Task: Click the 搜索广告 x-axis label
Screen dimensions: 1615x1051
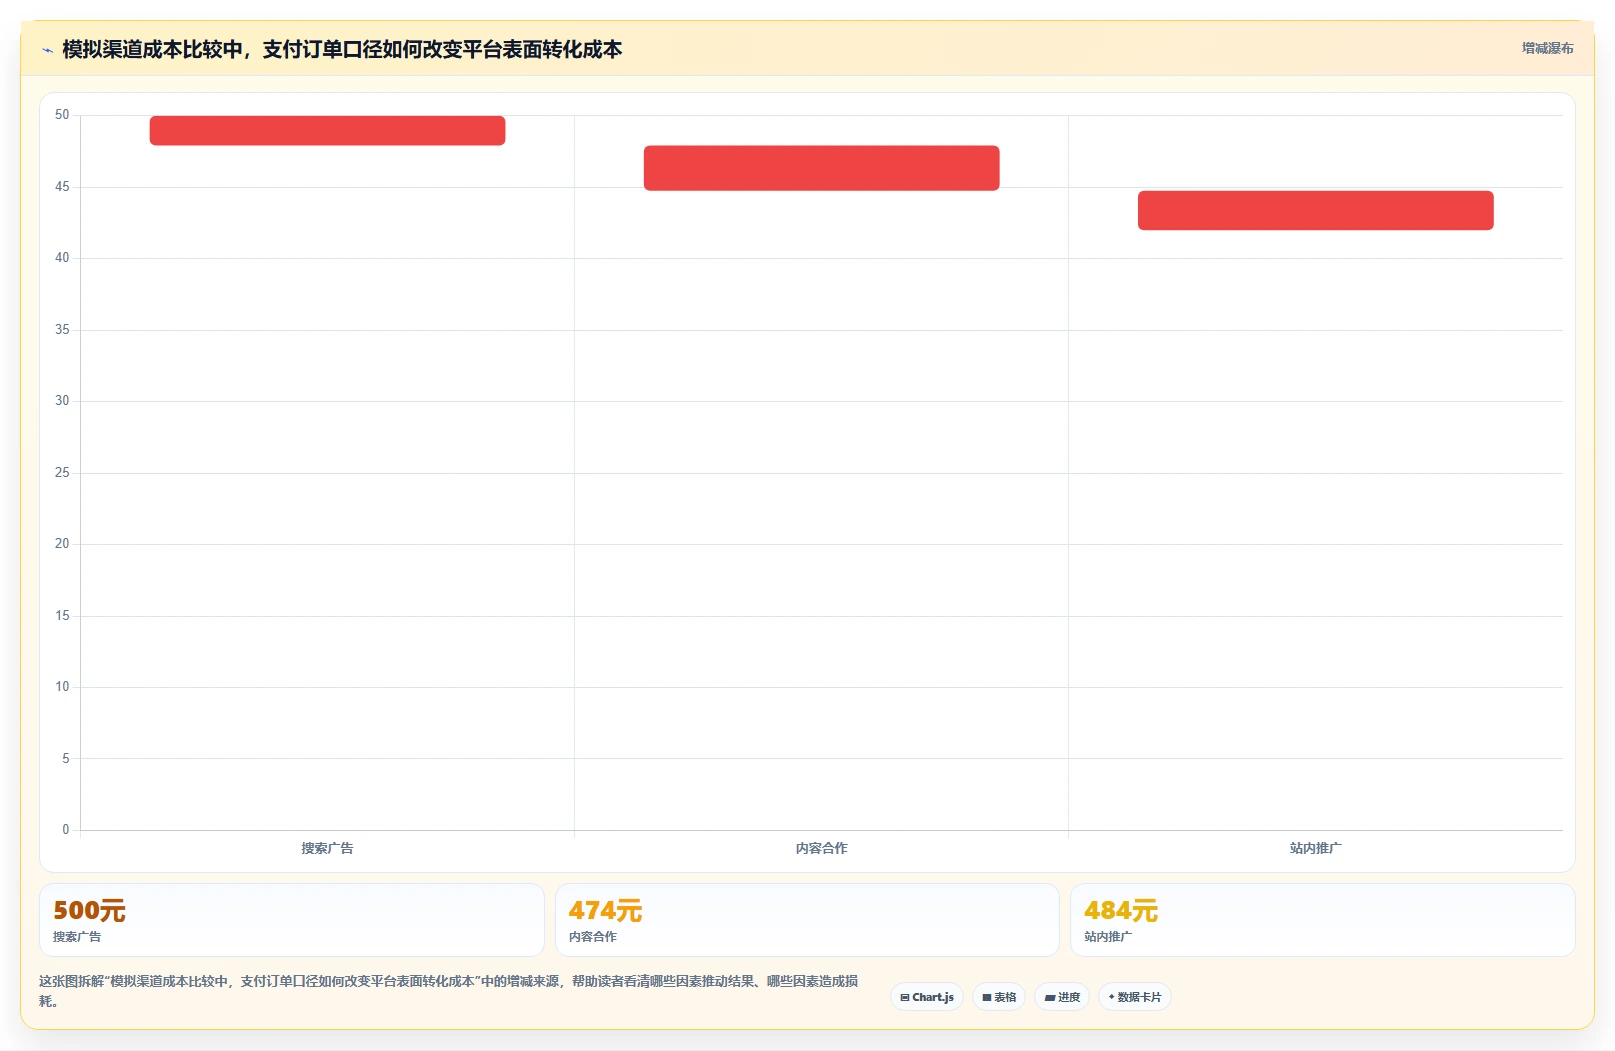Action: 327,848
